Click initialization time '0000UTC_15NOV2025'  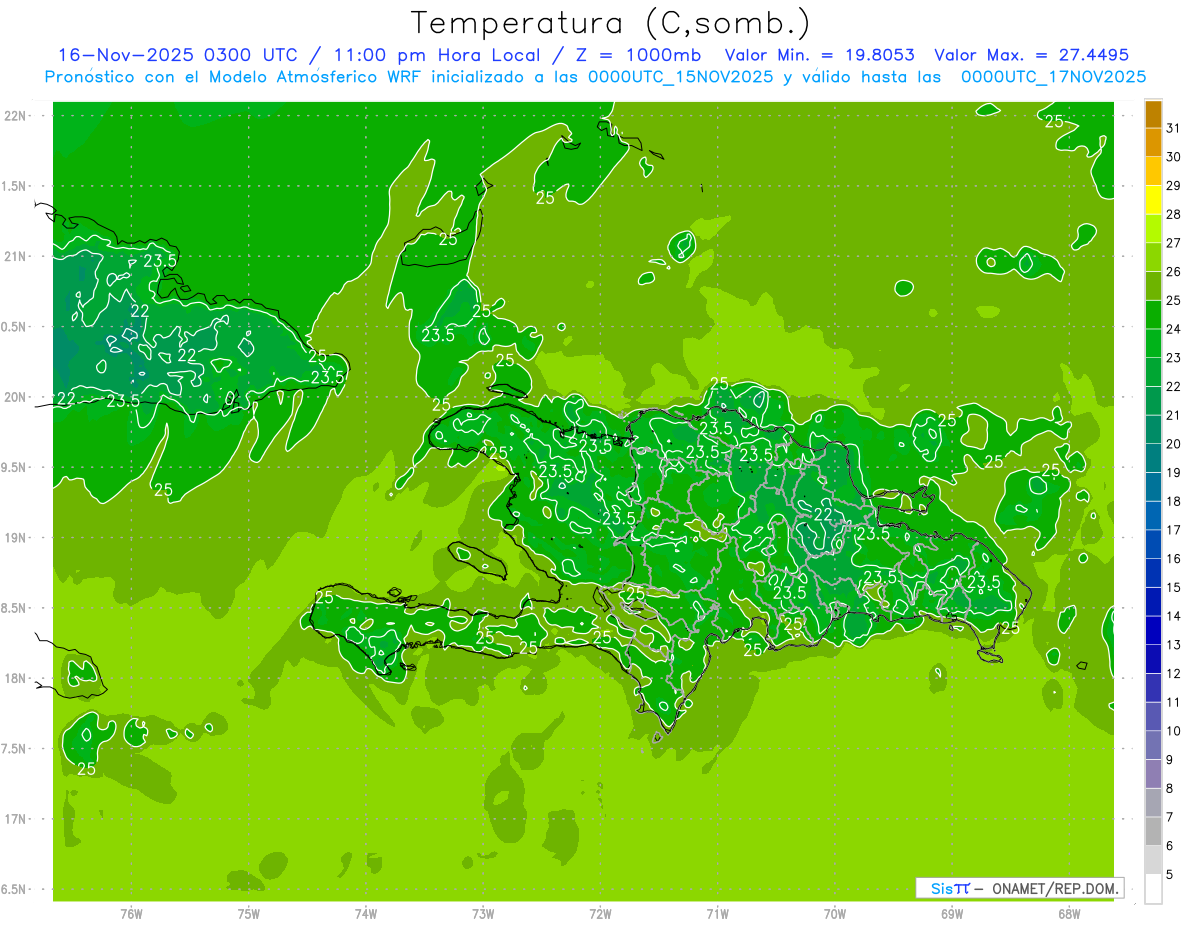tap(678, 77)
